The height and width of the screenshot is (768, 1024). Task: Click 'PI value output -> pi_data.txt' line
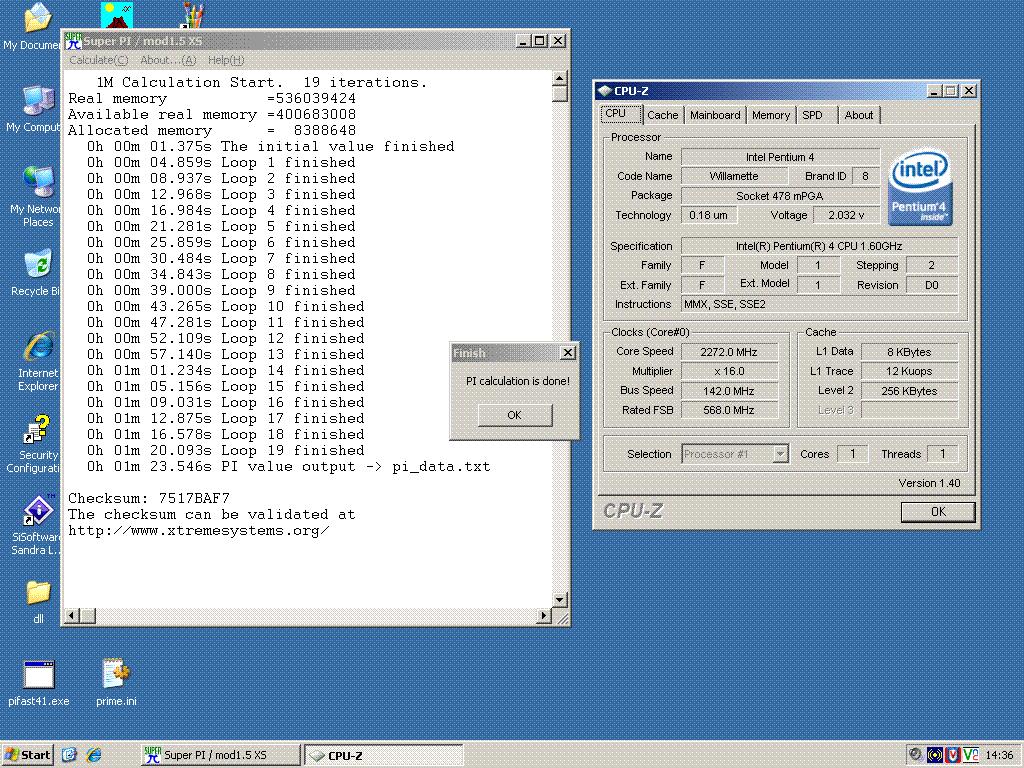(x=288, y=466)
